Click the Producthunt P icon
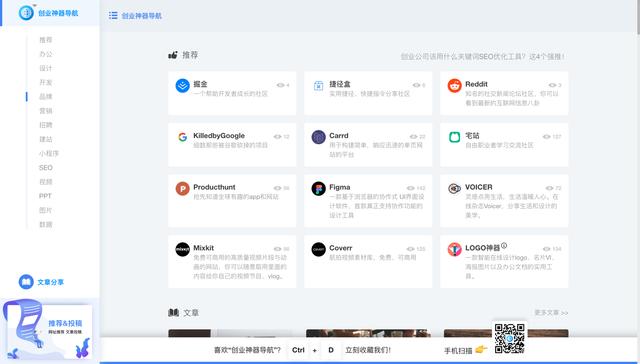Image resolution: width=640 pixels, height=364 pixels. pos(182,189)
